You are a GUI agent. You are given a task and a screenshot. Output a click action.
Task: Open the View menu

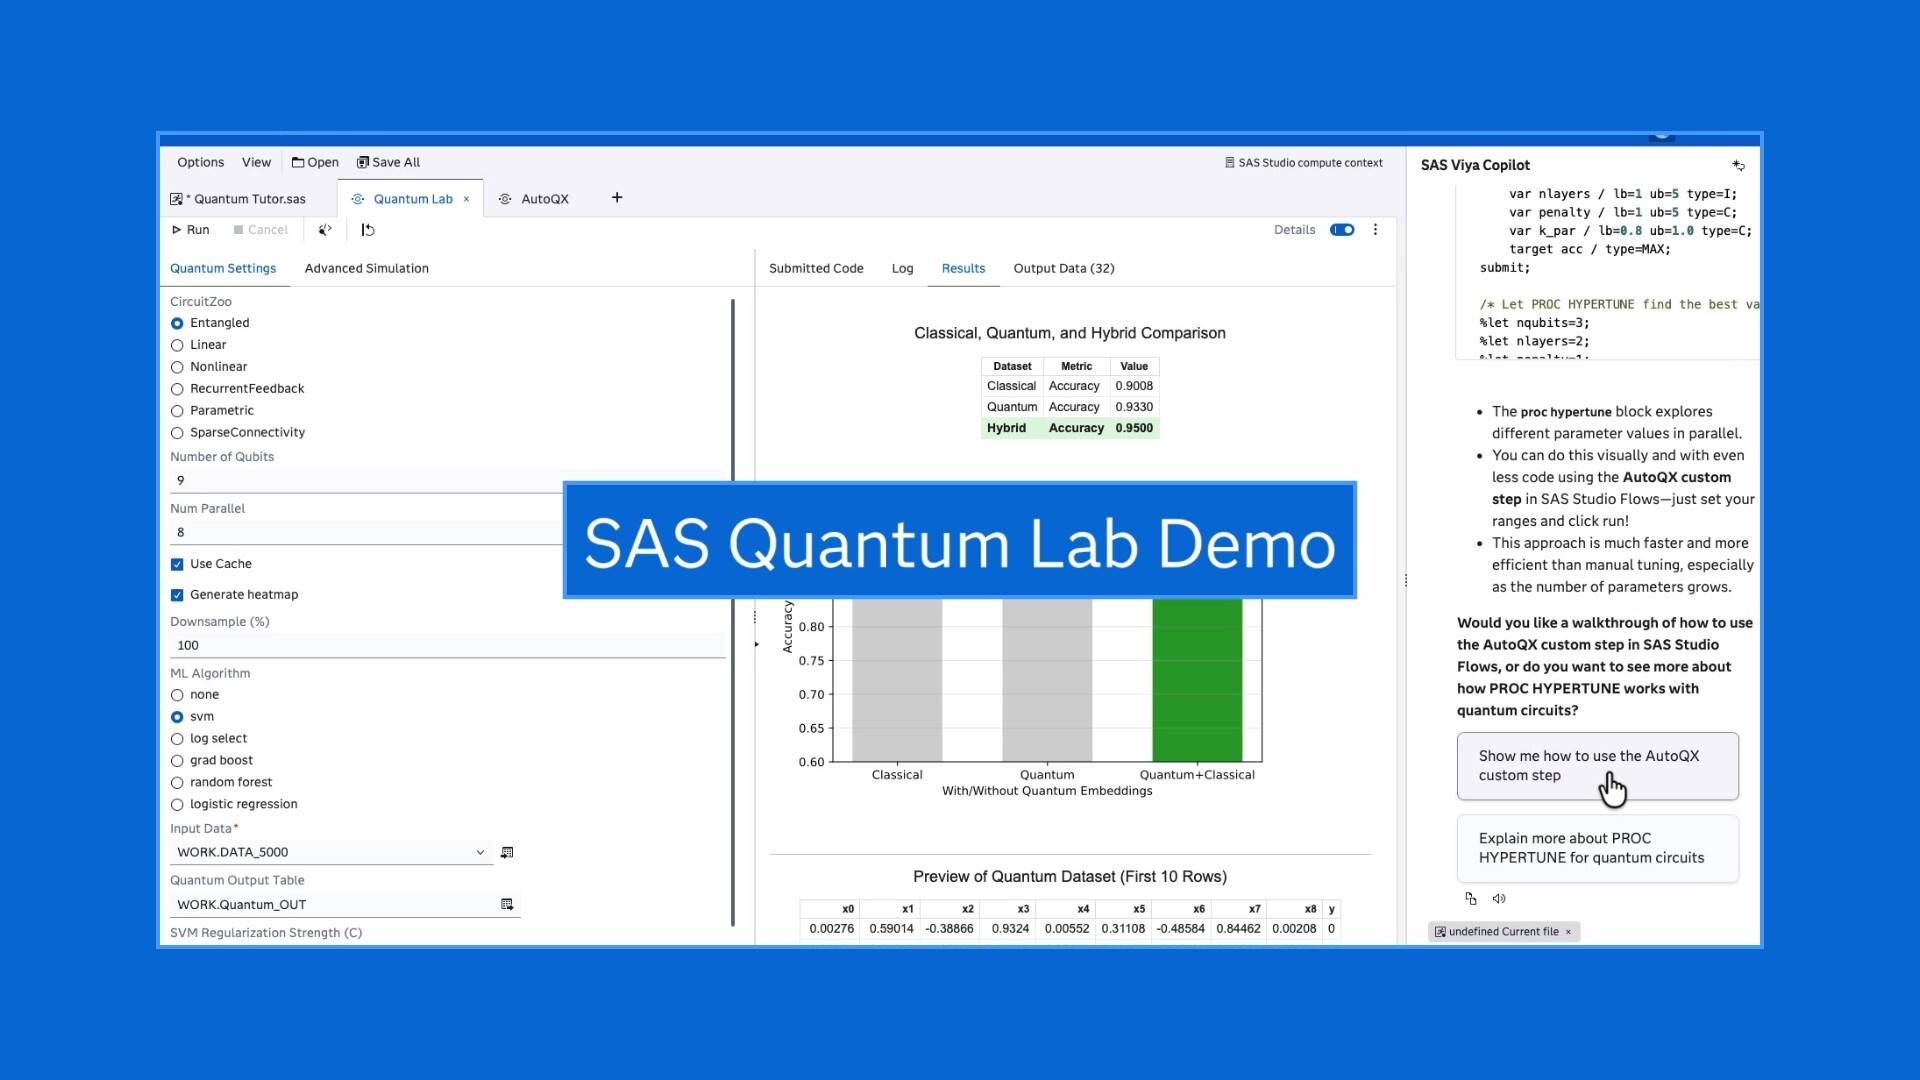pos(256,162)
